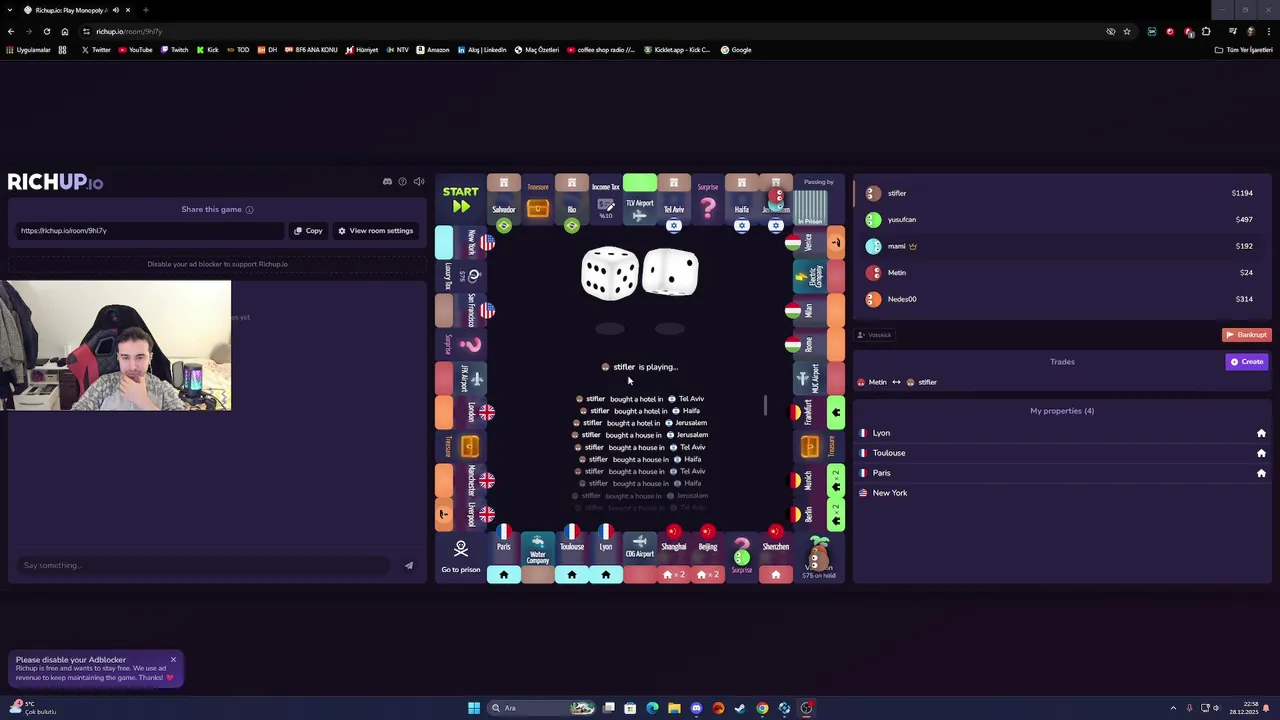The width and height of the screenshot is (1280, 720).
Task: Click the In Prison corner tile
Action: (819, 201)
